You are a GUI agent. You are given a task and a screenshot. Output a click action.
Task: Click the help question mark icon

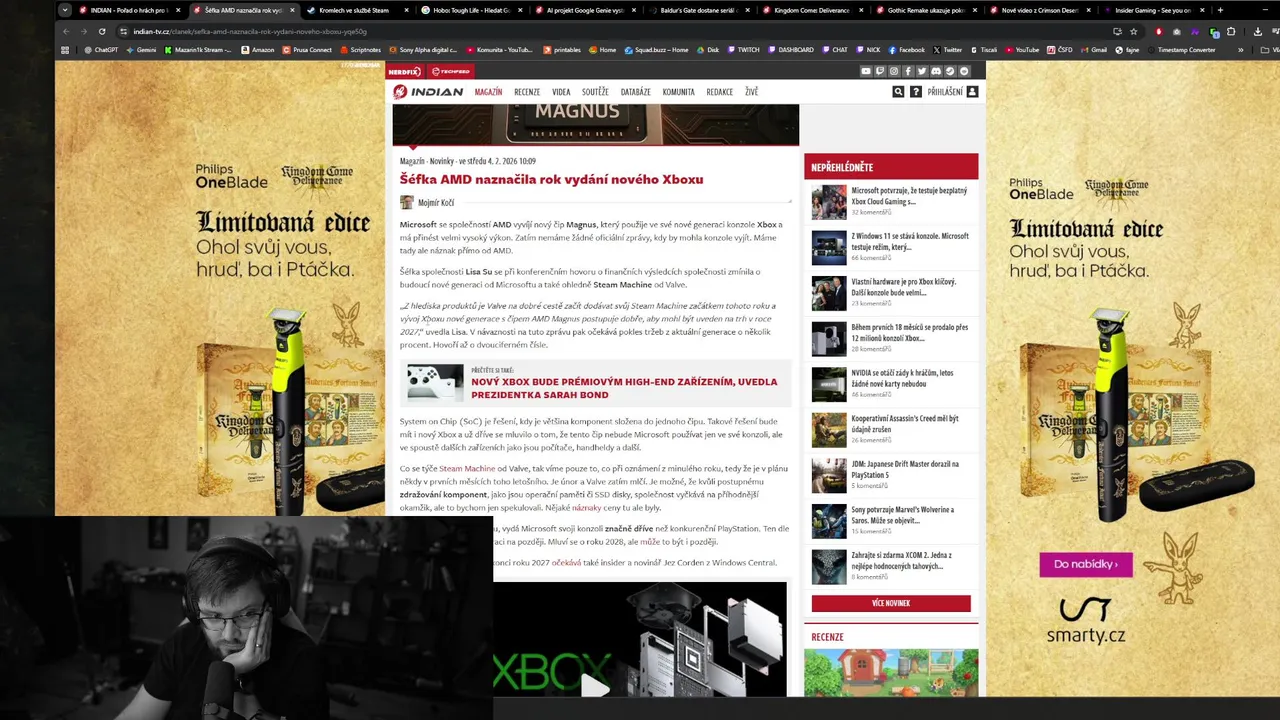[915, 92]
